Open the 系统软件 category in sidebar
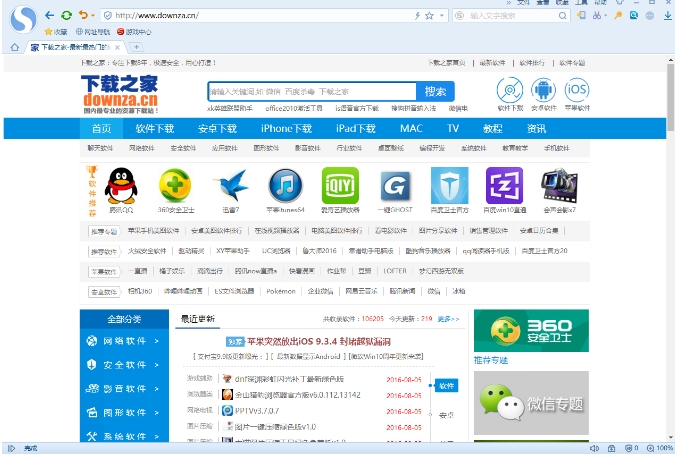The image size is (675, 454). click(124, 435)
